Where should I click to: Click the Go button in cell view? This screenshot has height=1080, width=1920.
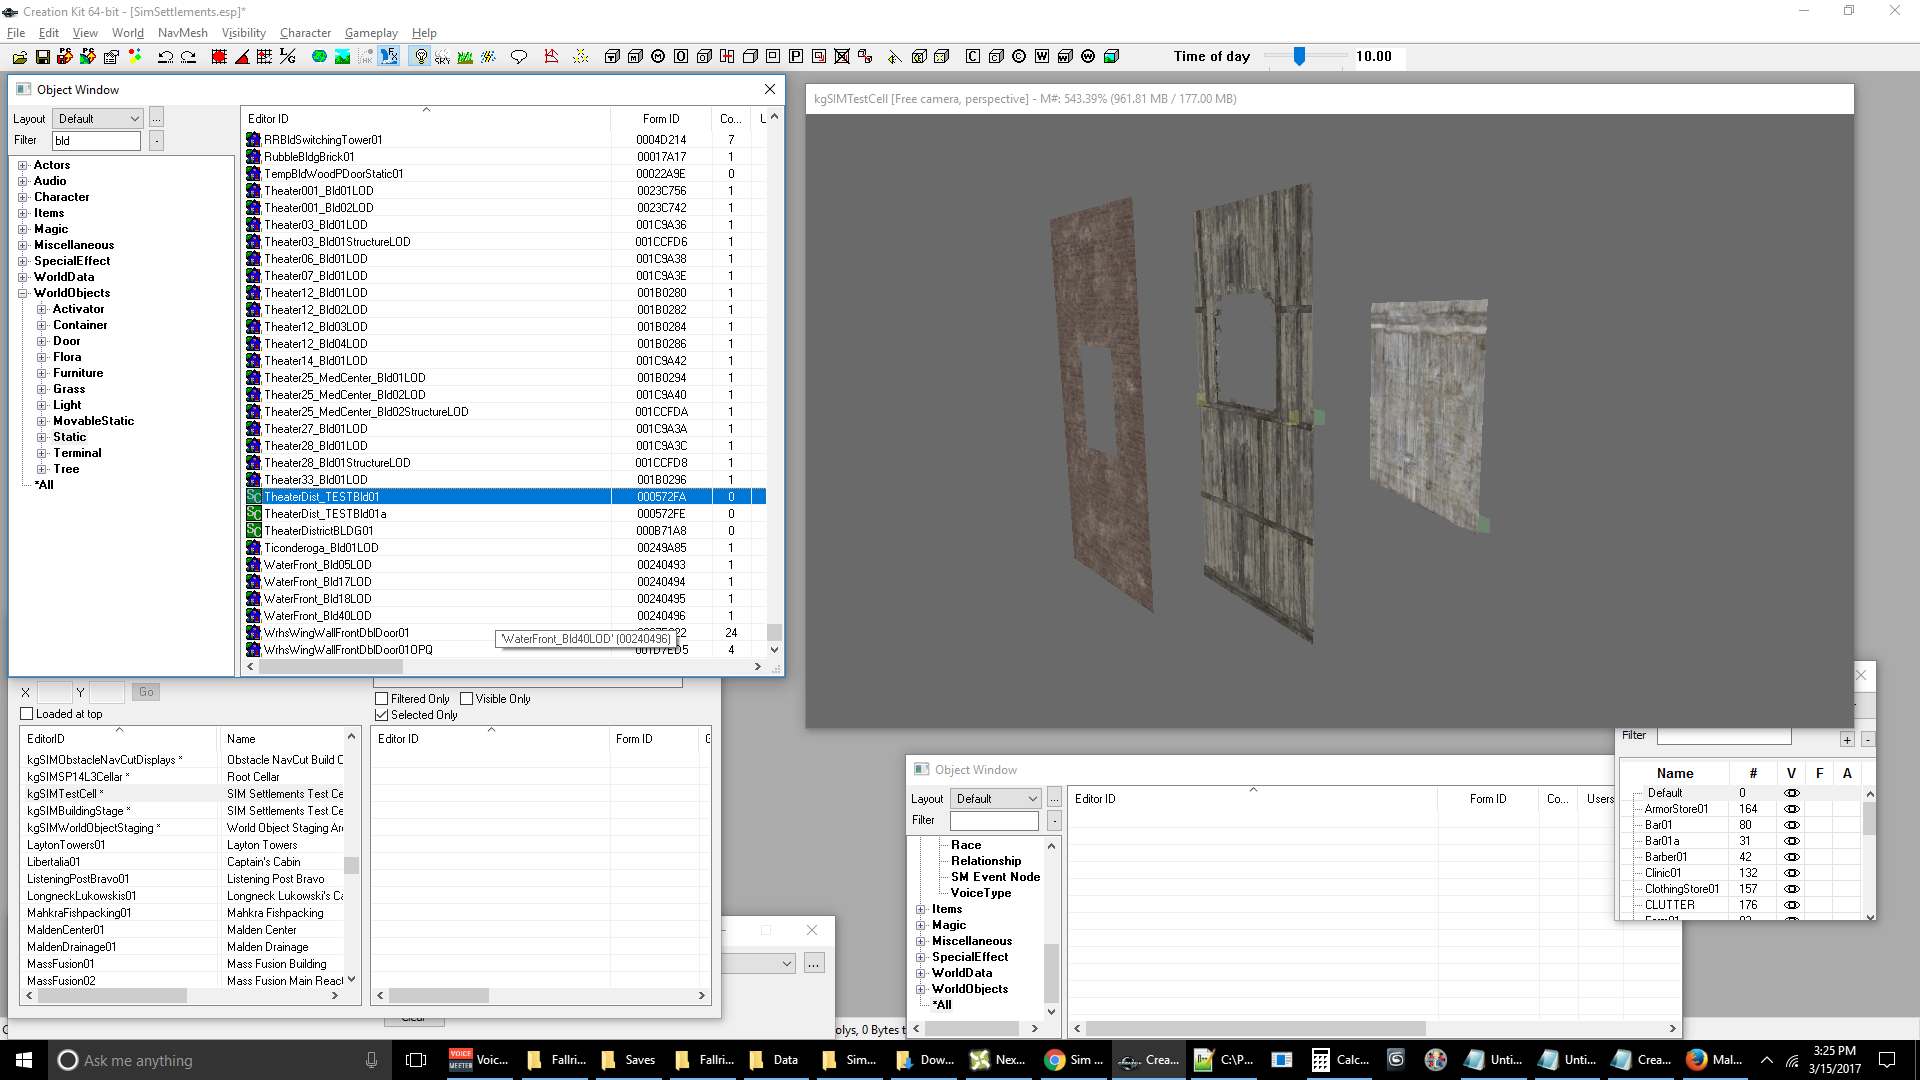(146, 692)
